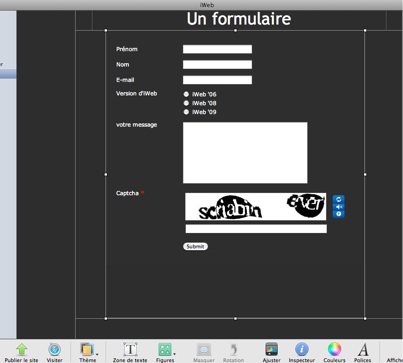The image size is (403, 363).
Task: Open the Polices fonts panel
Action: click(363, 350)
